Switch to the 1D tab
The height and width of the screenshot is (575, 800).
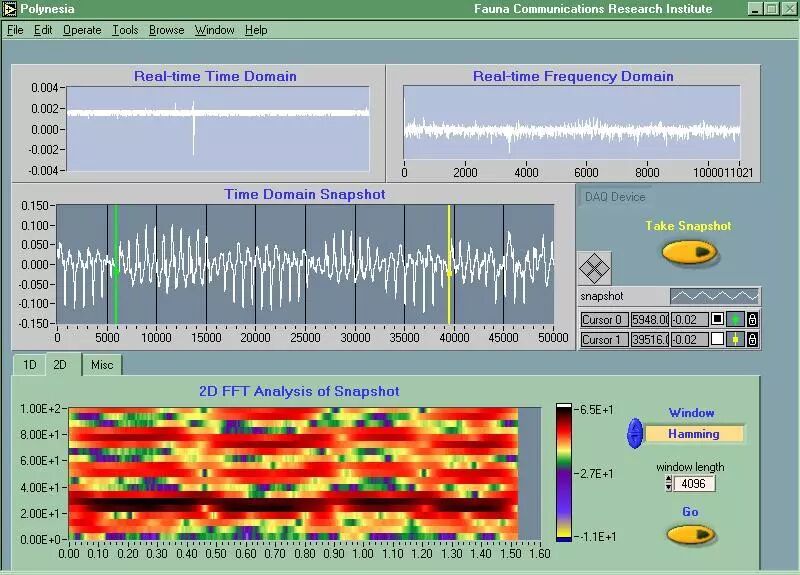(x=30, y=365)
